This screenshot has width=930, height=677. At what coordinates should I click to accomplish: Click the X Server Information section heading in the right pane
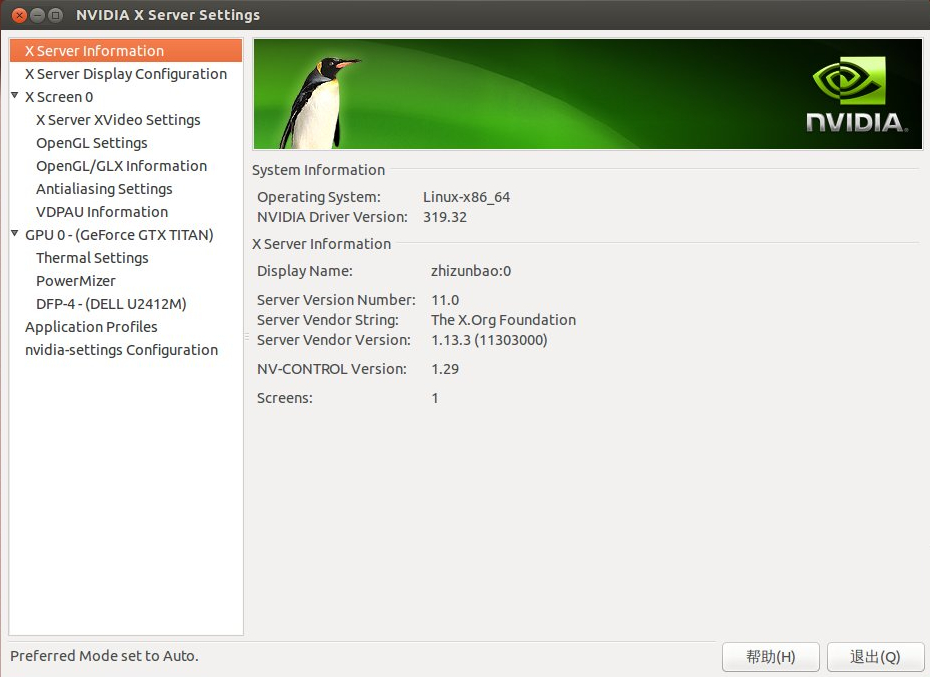(321, 244)
